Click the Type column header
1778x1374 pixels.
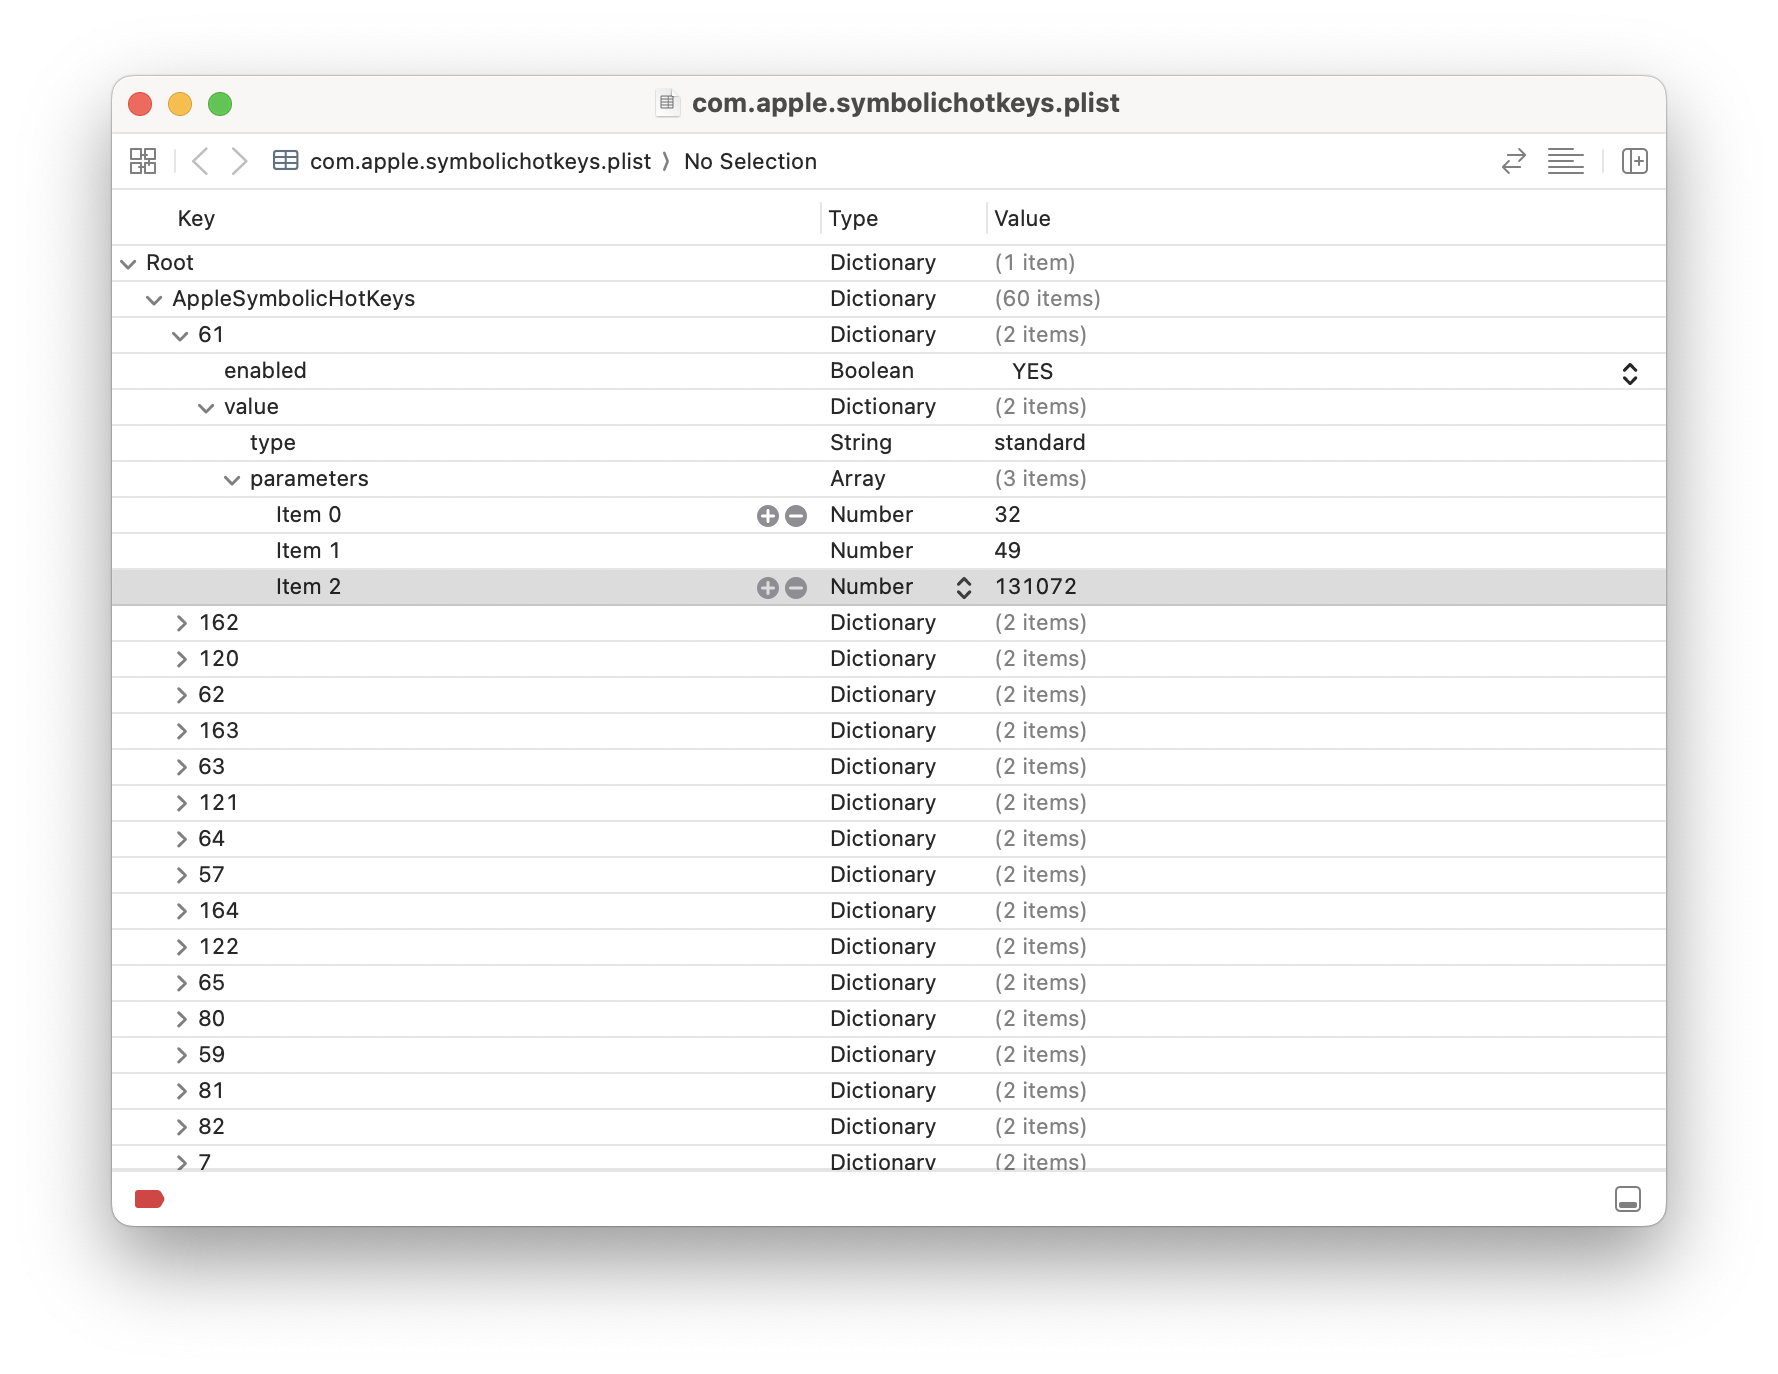tap(853, 218)
